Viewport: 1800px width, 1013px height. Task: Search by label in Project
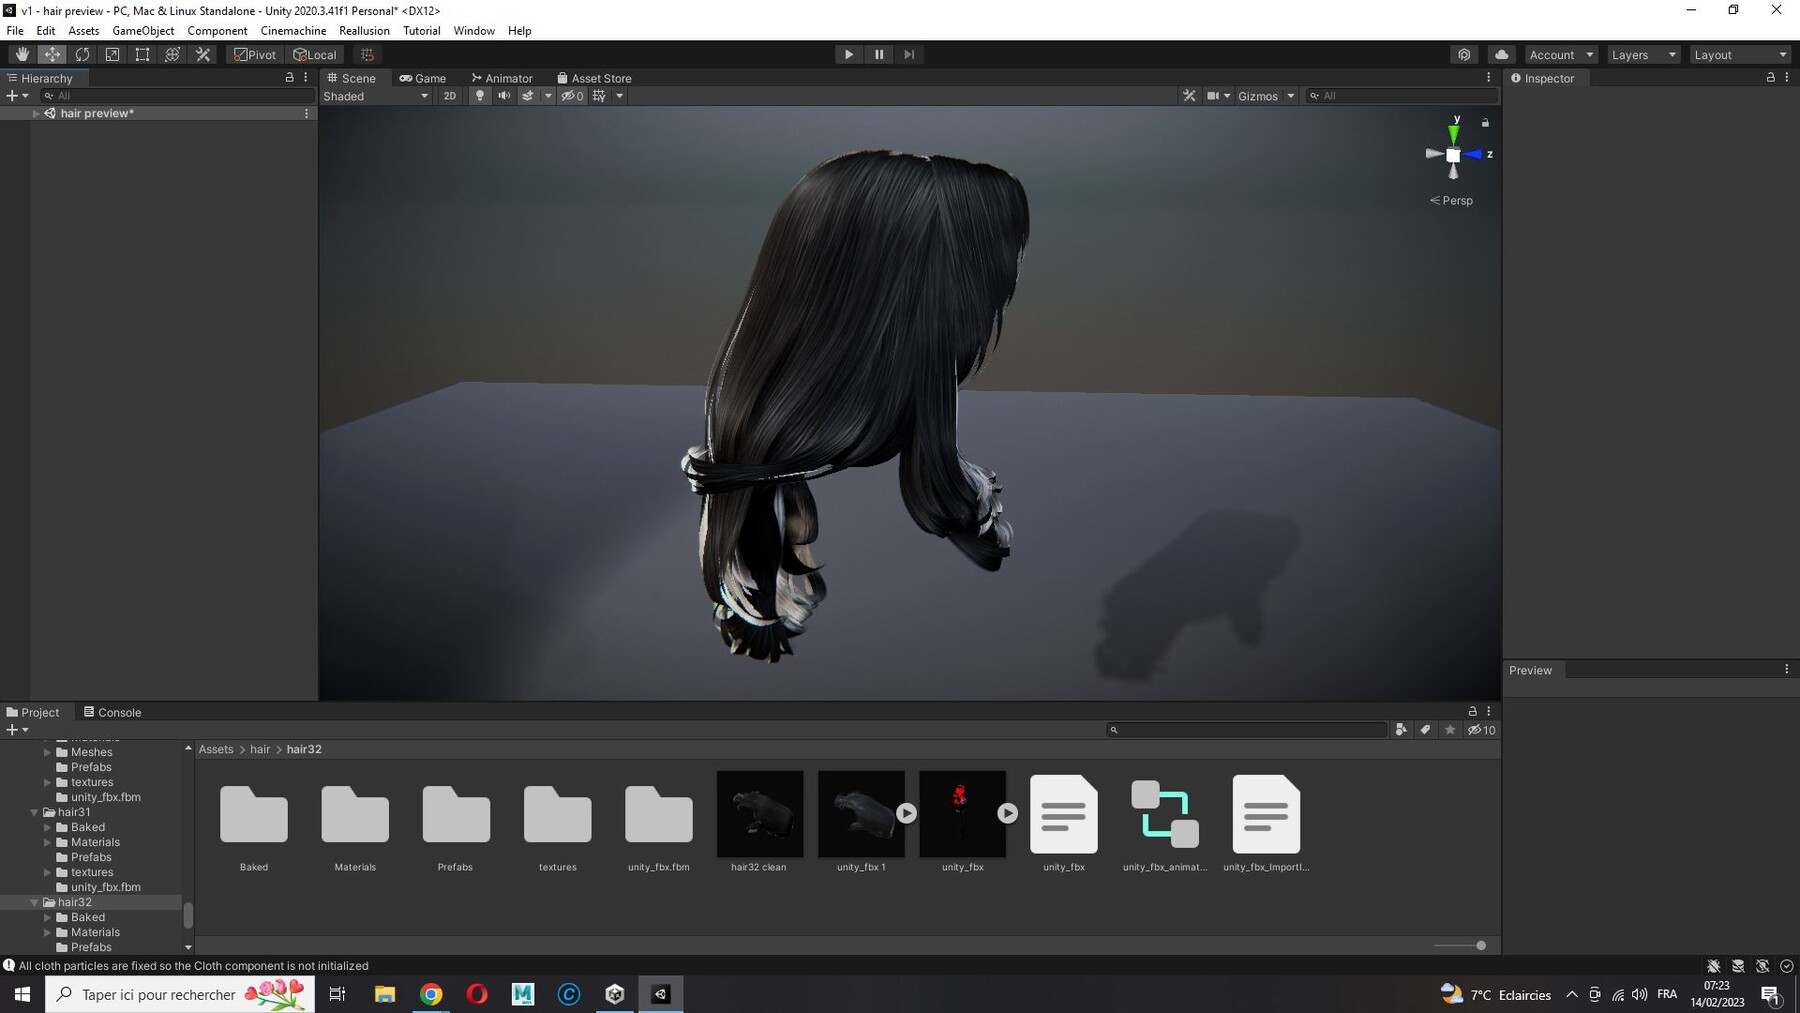click(1425, 730)
